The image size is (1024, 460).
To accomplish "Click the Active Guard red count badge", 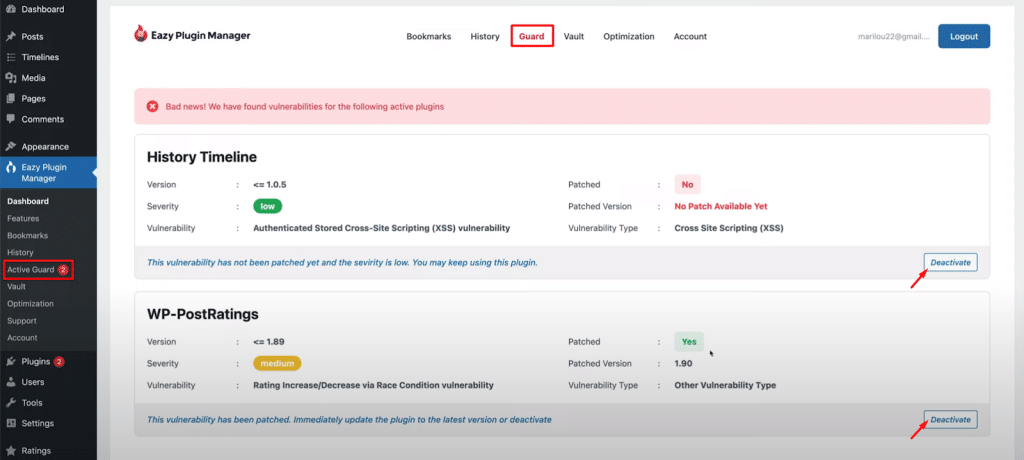I will (63, 269).
